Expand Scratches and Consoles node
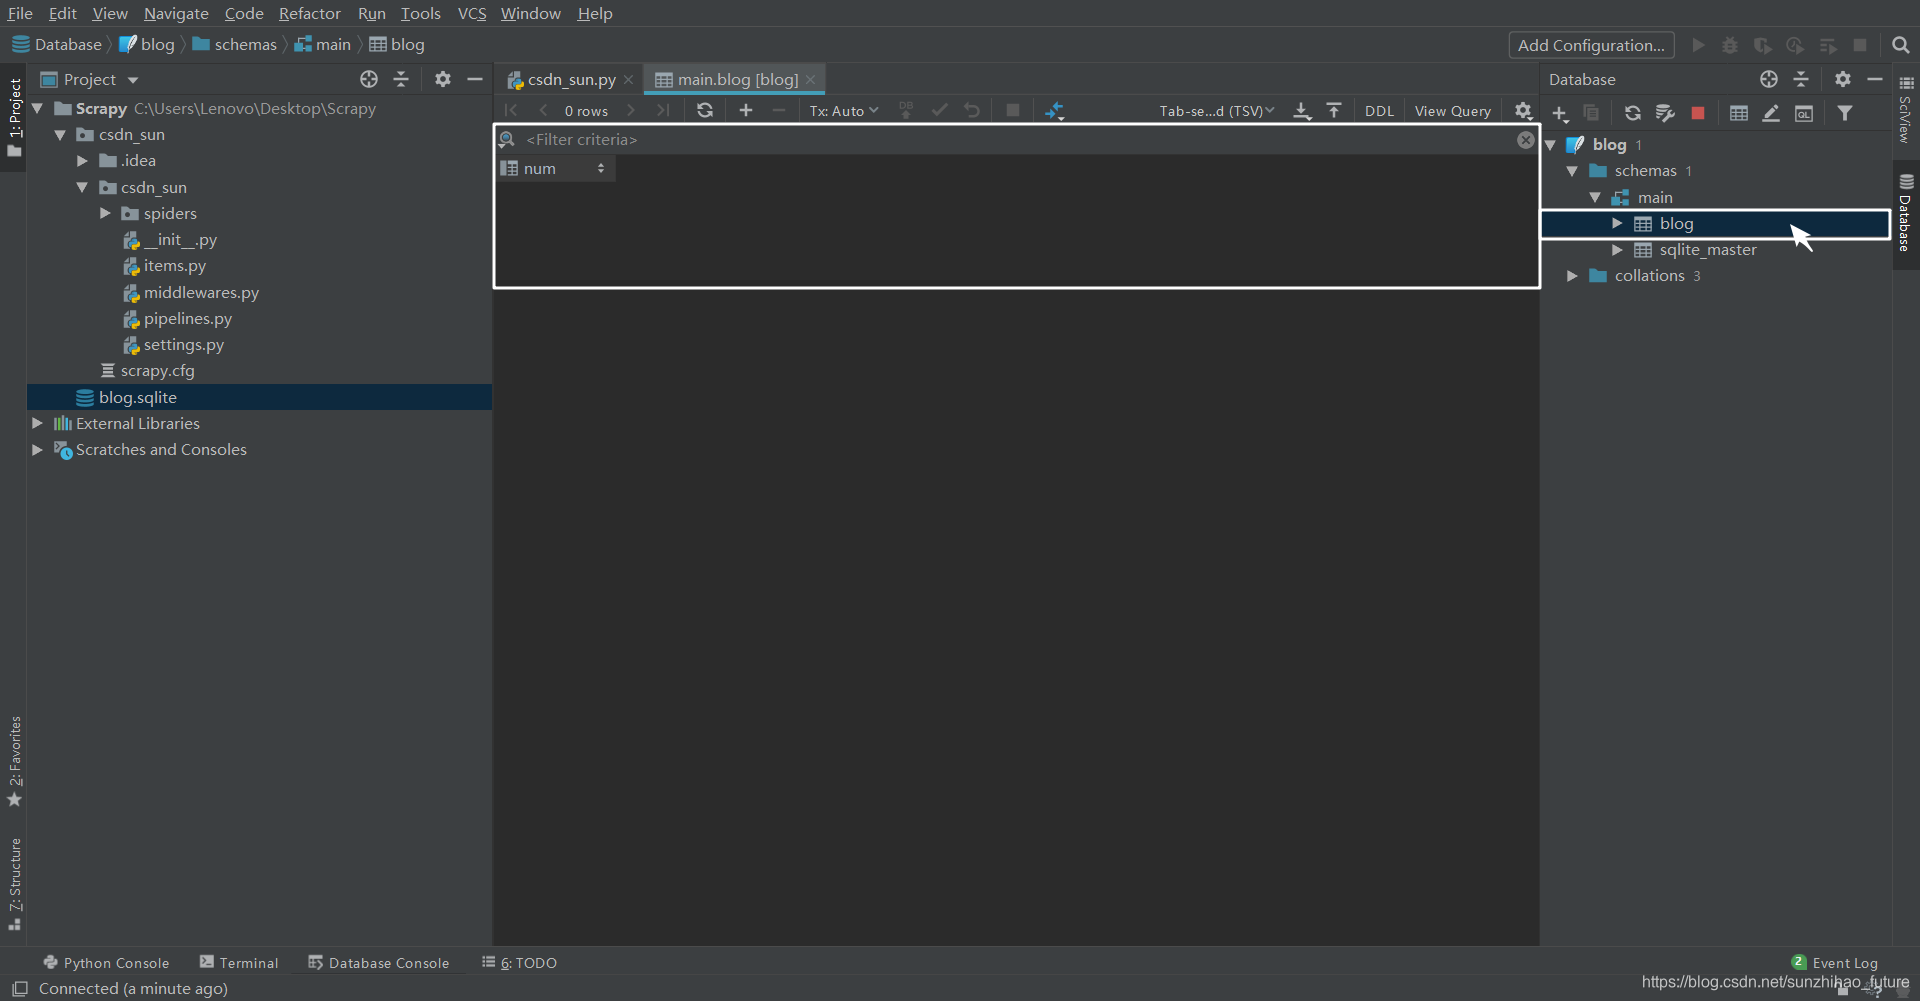1920x1001 pixels. [x=37, y=449]
